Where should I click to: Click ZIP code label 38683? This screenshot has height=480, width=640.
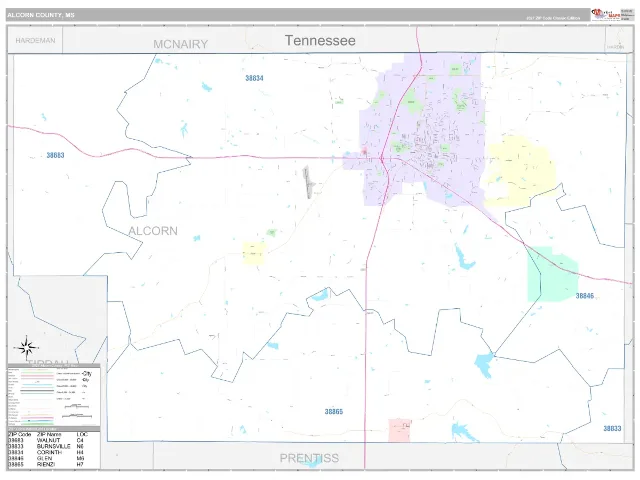(55, 155)
